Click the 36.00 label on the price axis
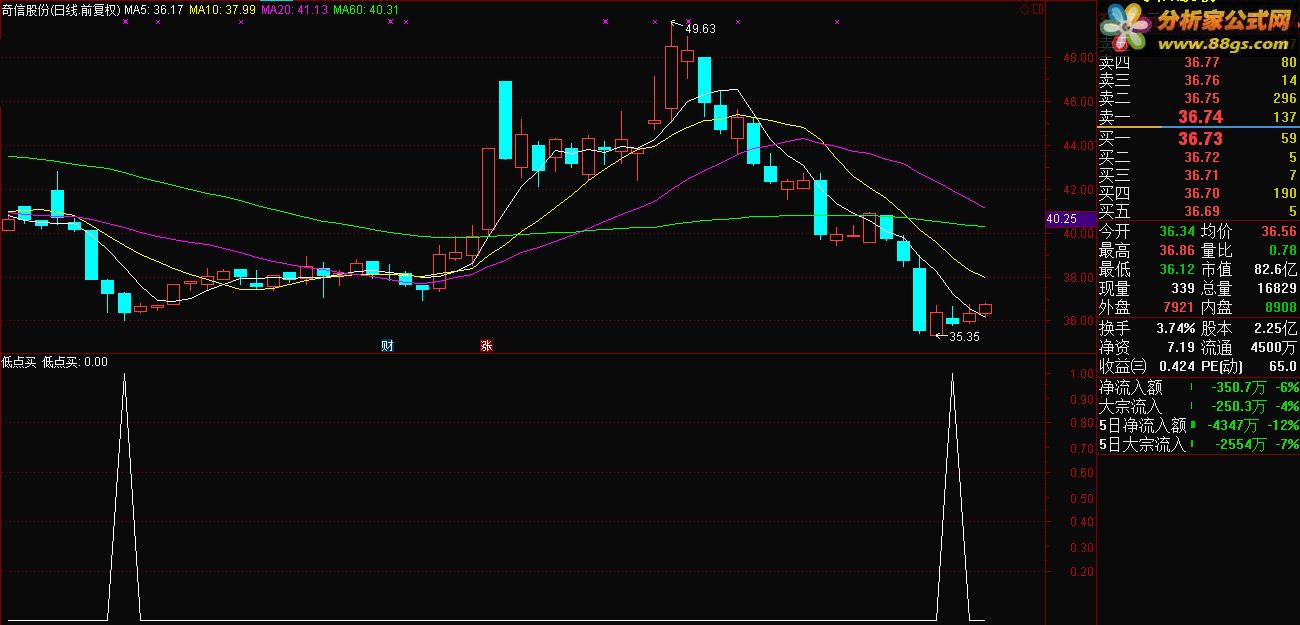Viewport: 1300px width, 625px height. [x=1079, y=322]
